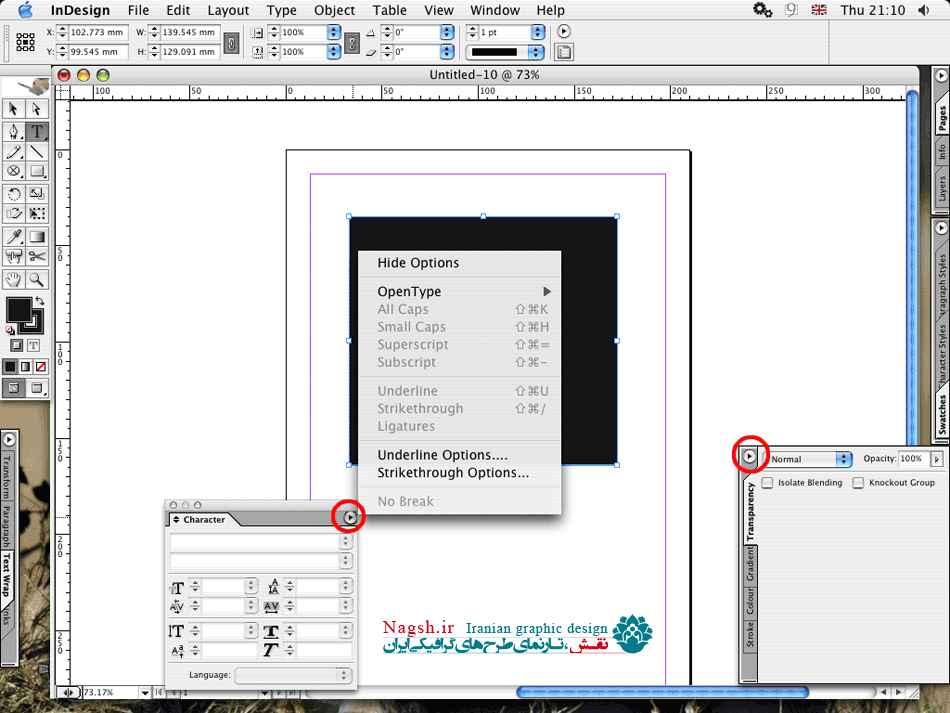This screenshot has height=713, width=950.
Task: Toggle constrain proportions for width and height
Action: click(231, 43)
